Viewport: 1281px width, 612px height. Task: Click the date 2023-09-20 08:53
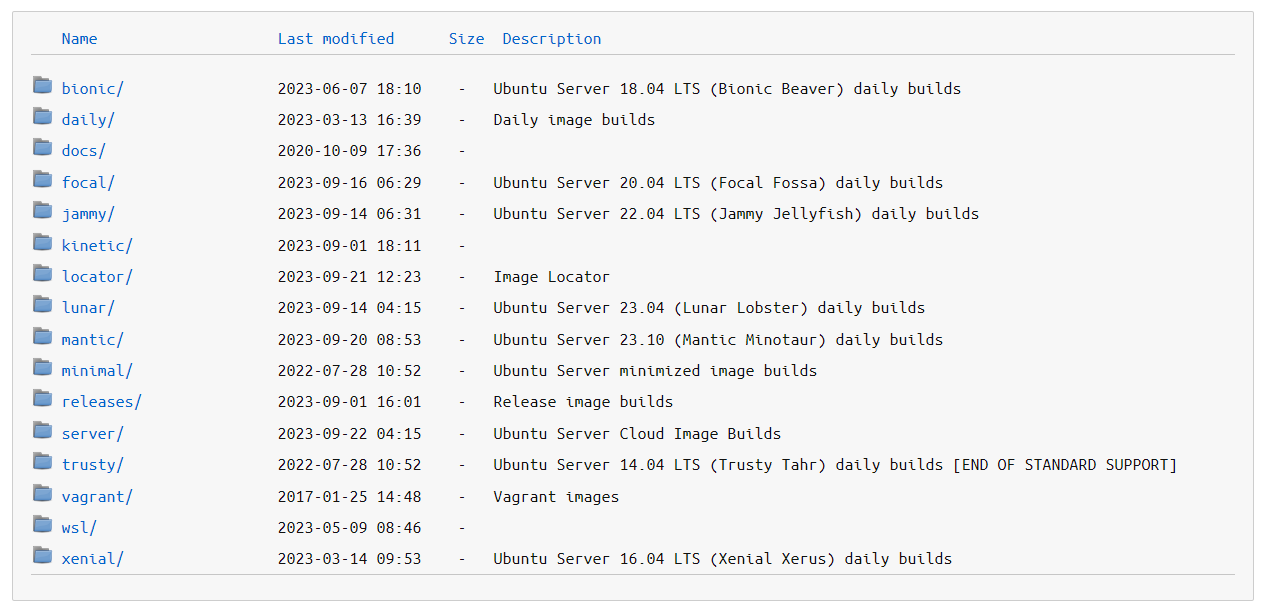(x=350, y=340)
